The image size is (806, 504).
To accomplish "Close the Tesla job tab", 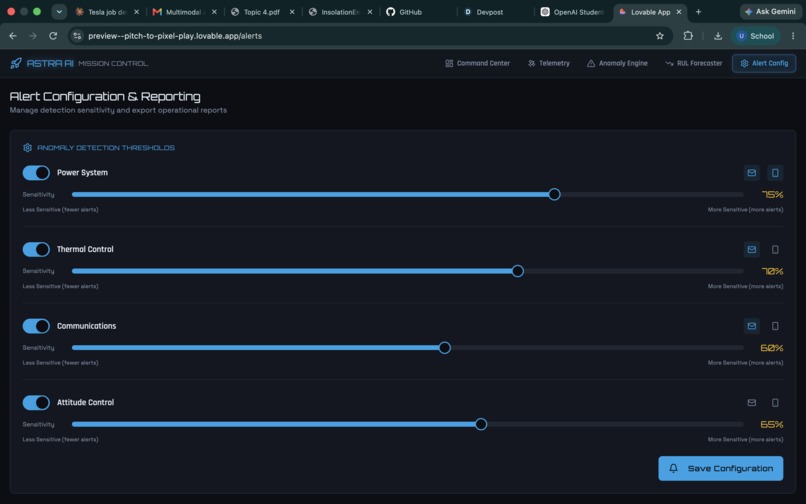I will coord(136,12).
